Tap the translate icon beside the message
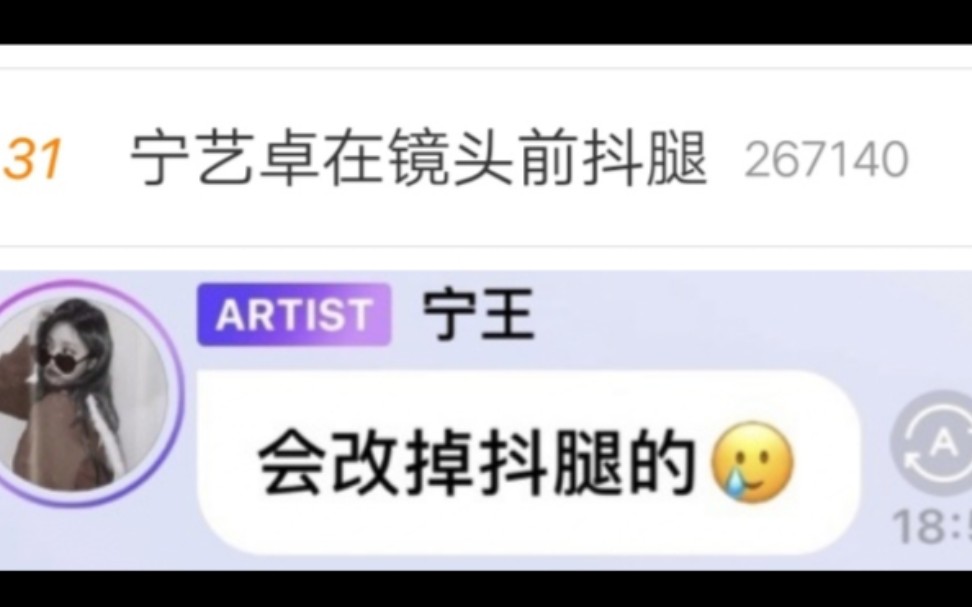972x607 pixels. tap(936, 442)
